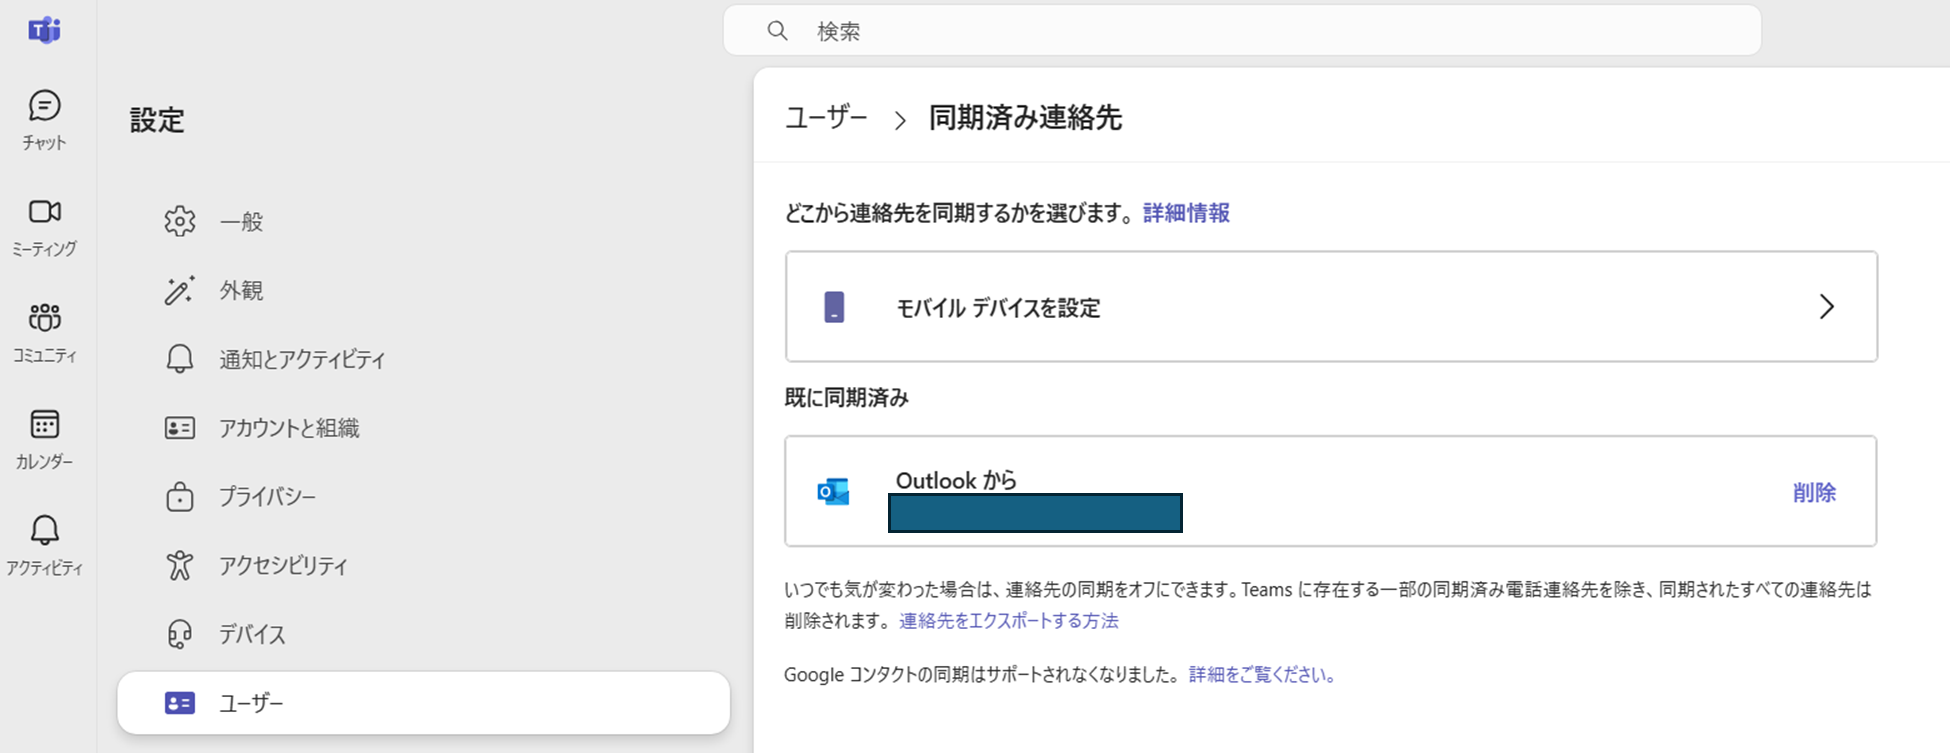Expand the モバイル デバイスを設定 chevron

(x=1826, y=307)
